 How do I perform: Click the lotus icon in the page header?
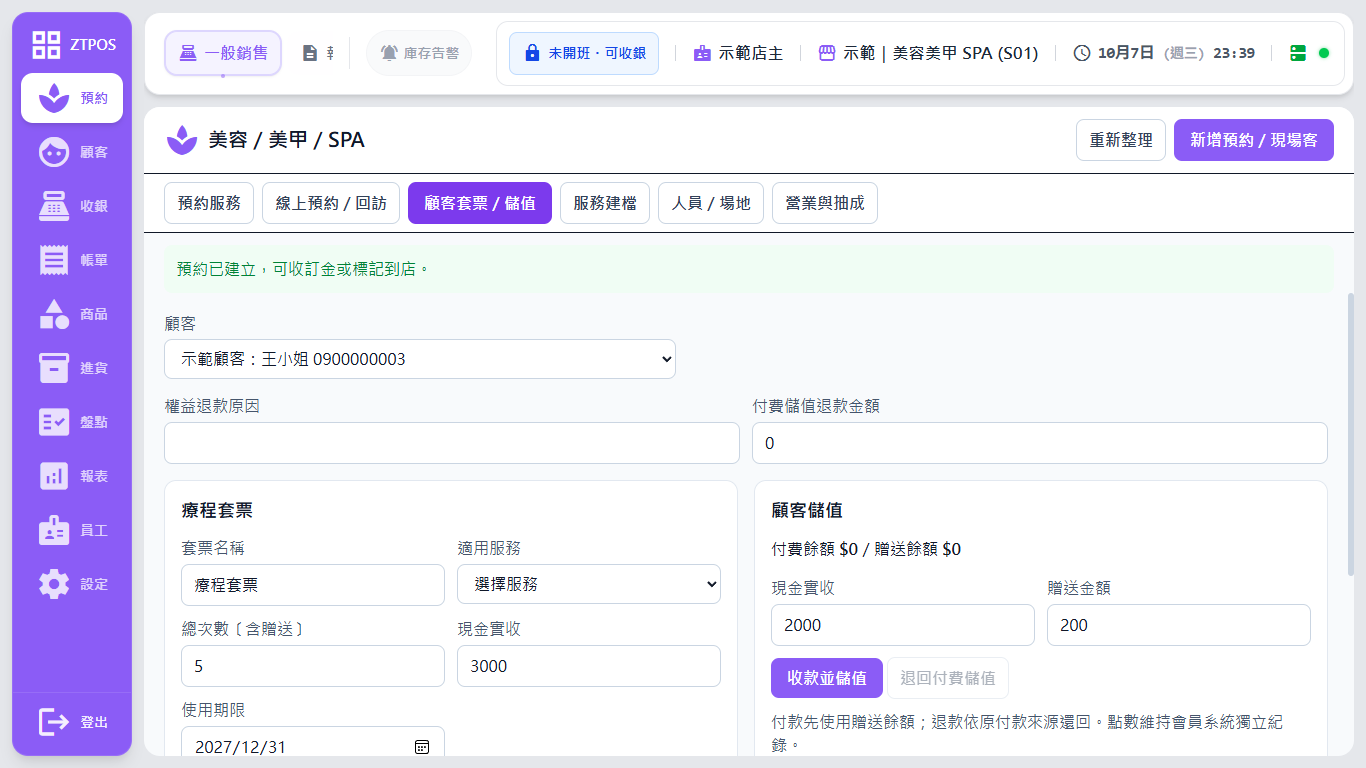tap(182, 140)
